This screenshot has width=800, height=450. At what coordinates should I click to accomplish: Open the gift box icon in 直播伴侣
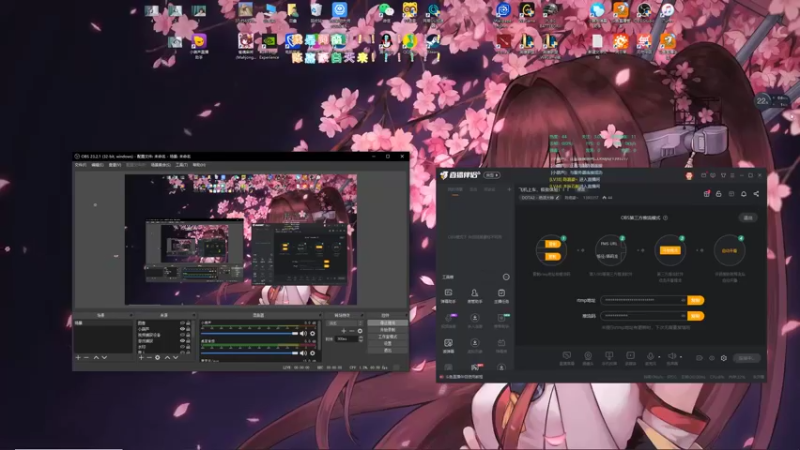(x=707, y=194)
